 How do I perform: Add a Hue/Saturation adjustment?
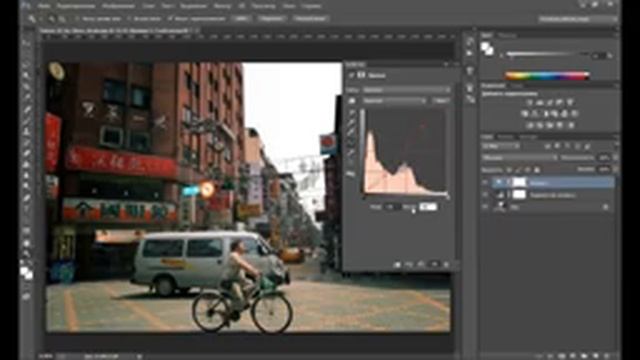point(525,113)
